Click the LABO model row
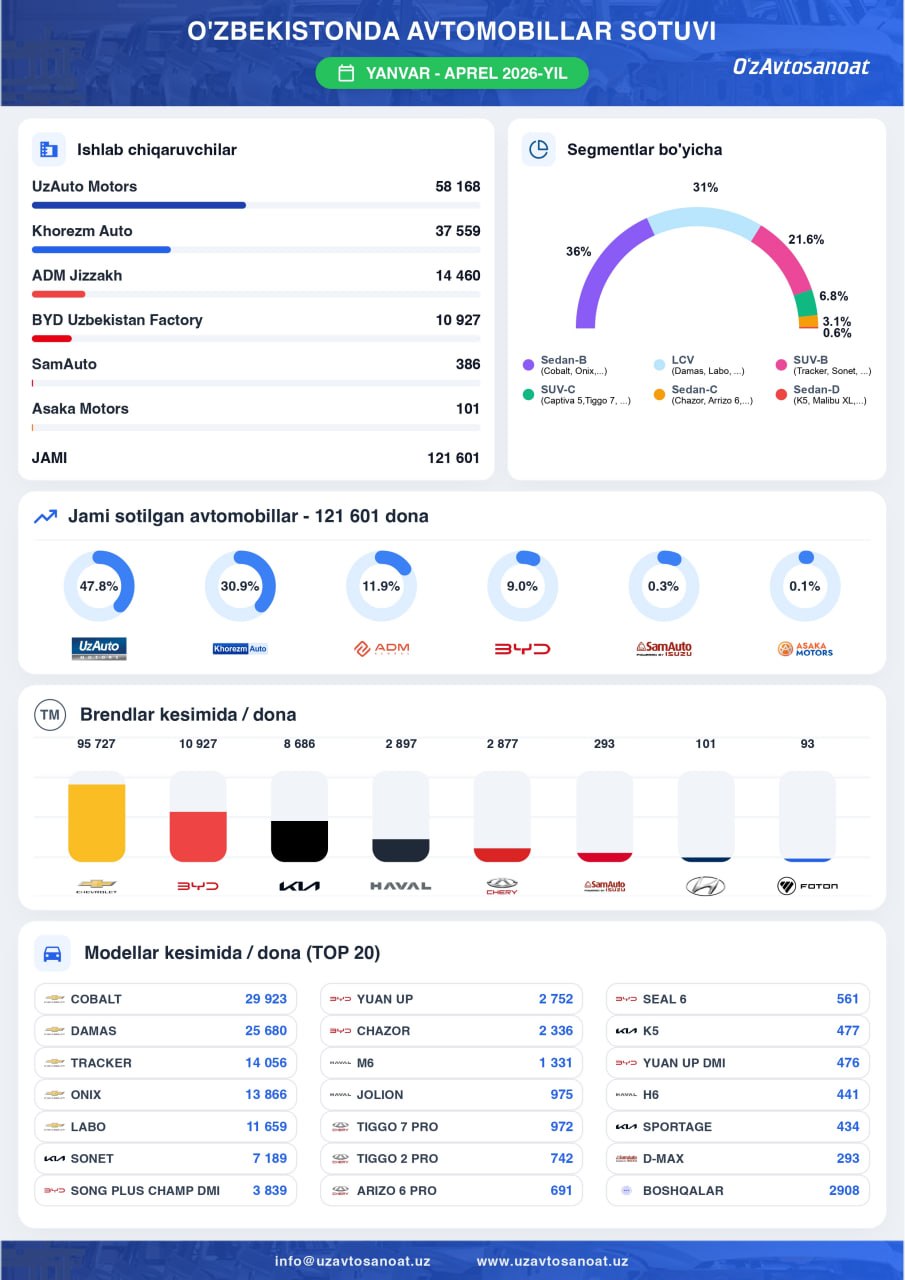The width and height of the screenshot is (905, 1280). tap(166, 1127)
